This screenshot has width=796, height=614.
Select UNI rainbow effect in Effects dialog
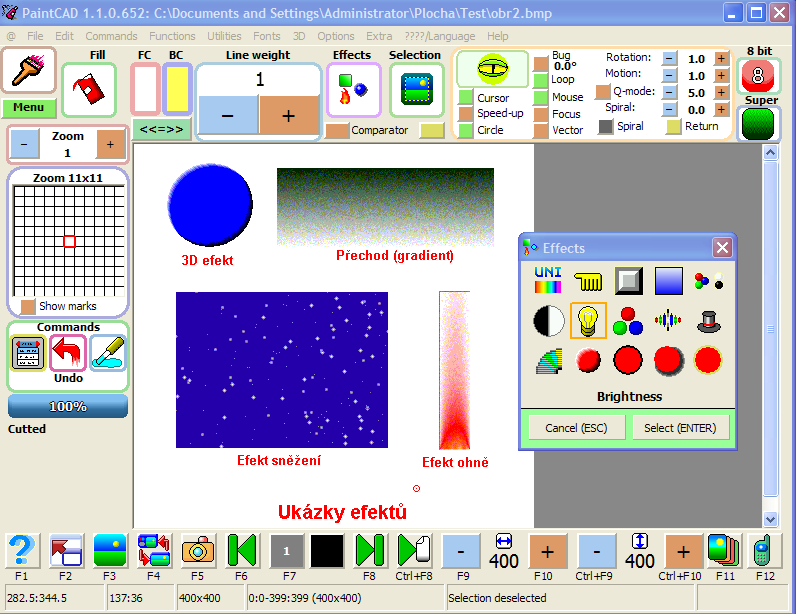pos(548,280)
